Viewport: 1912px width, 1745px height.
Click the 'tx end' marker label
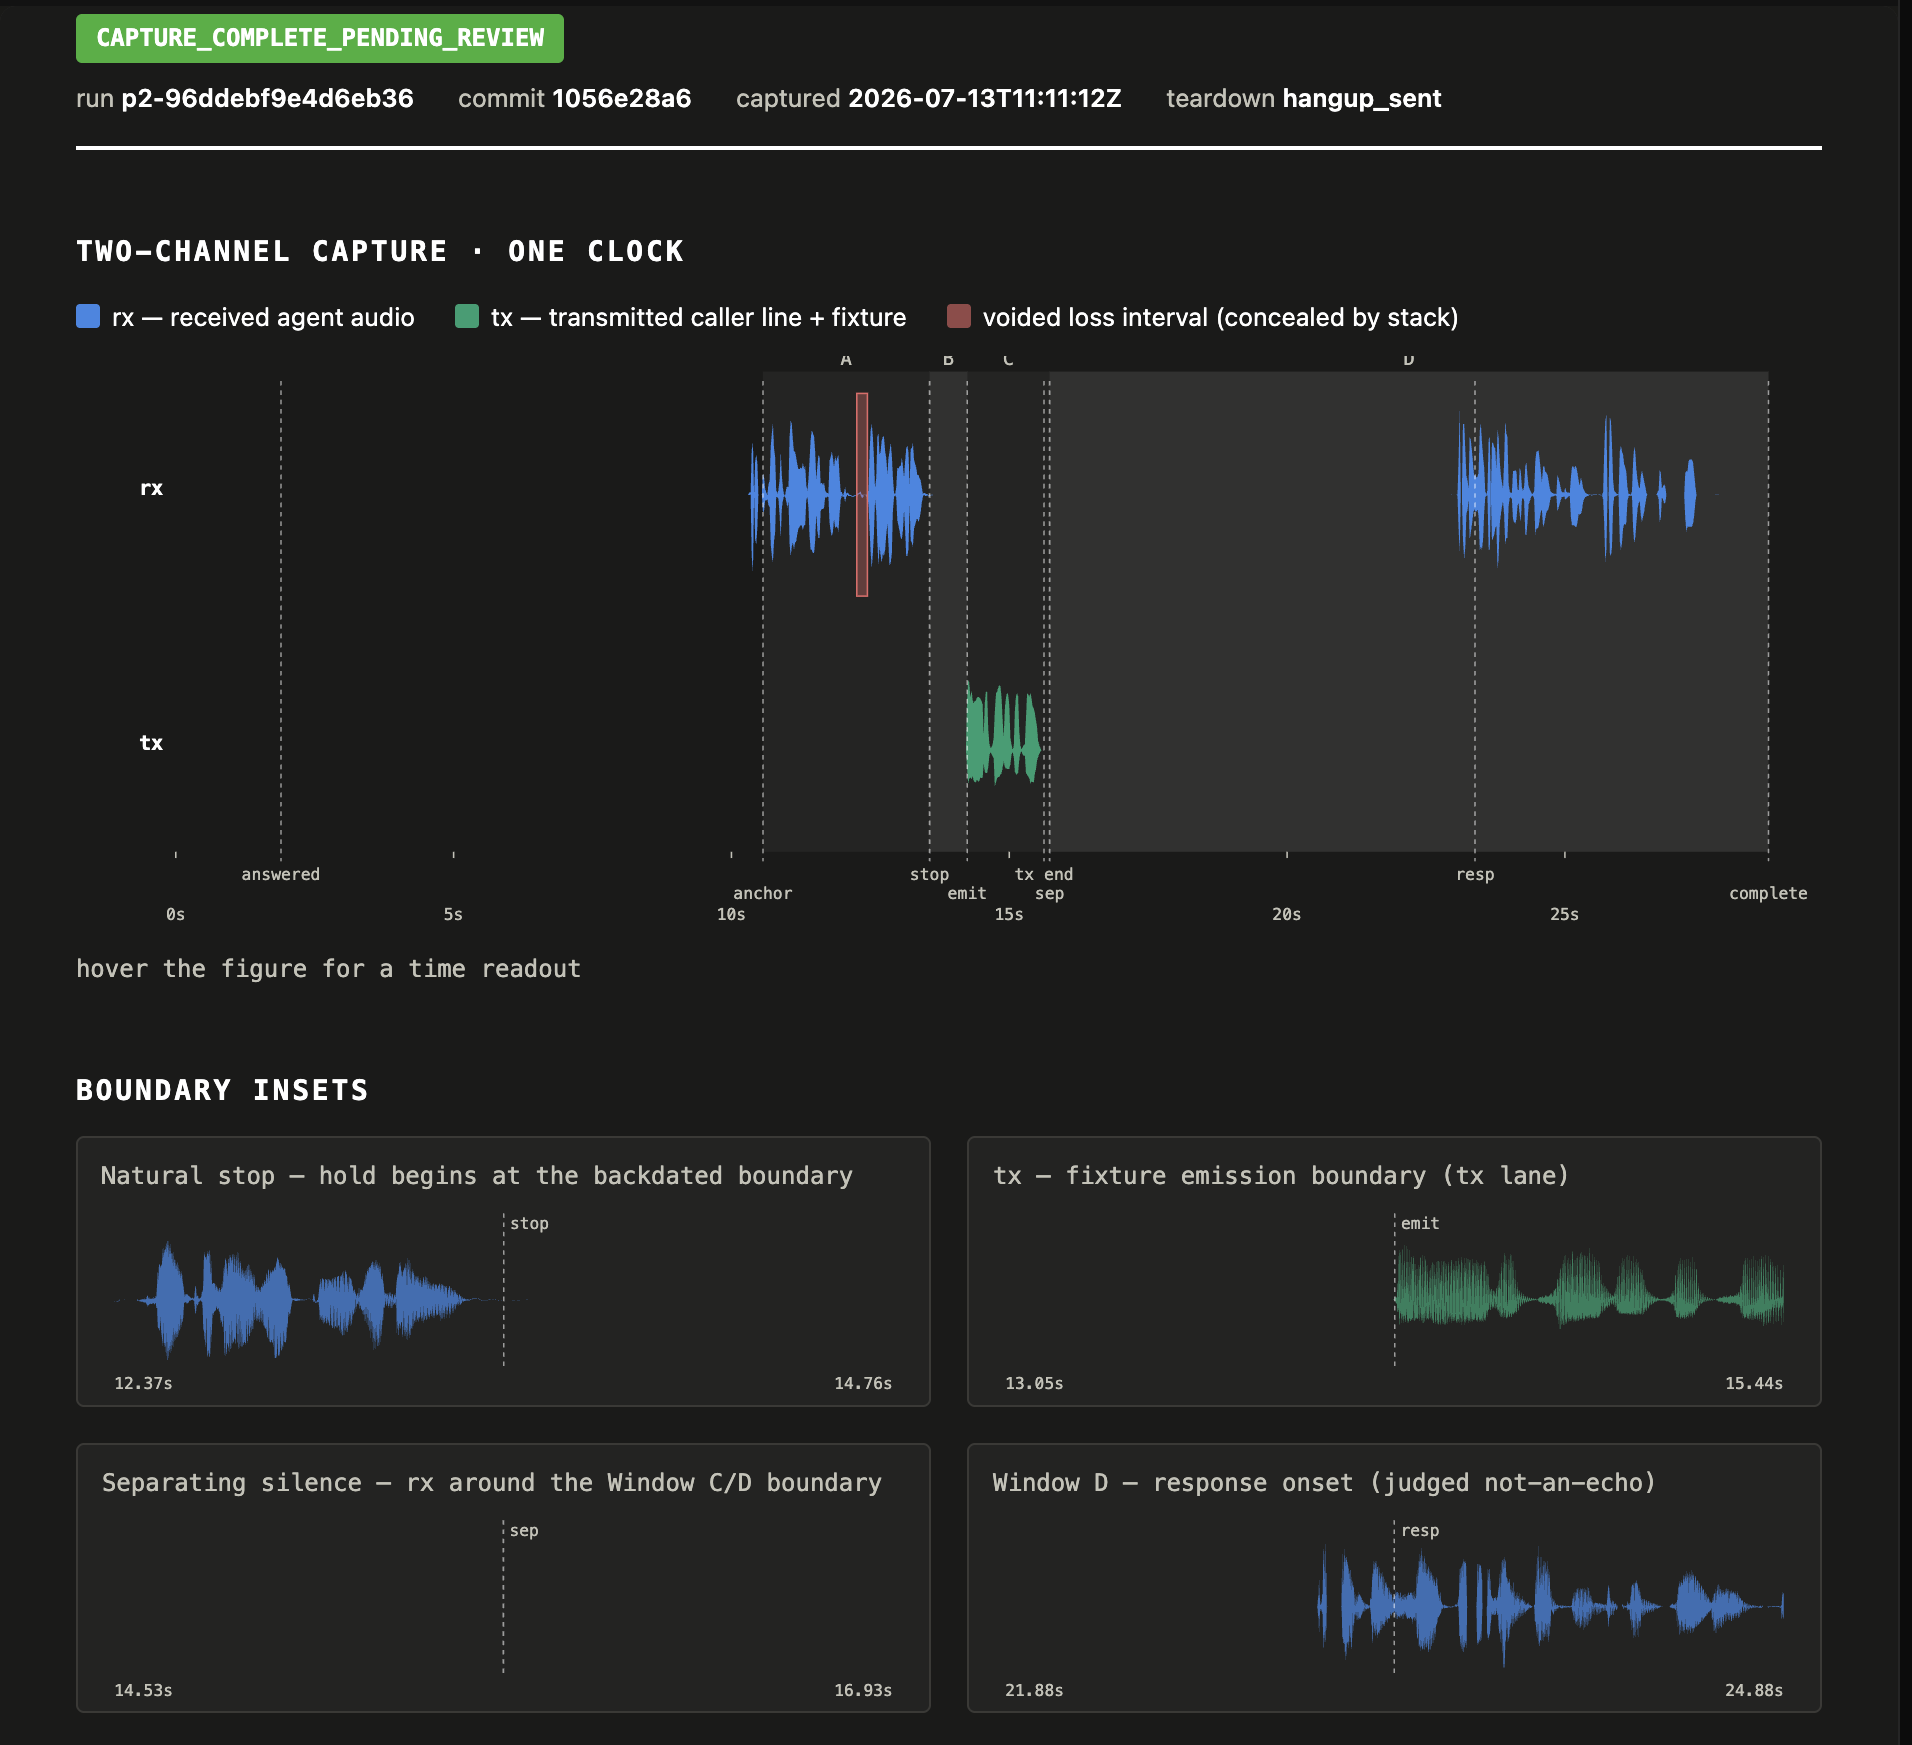(1043, 874)
